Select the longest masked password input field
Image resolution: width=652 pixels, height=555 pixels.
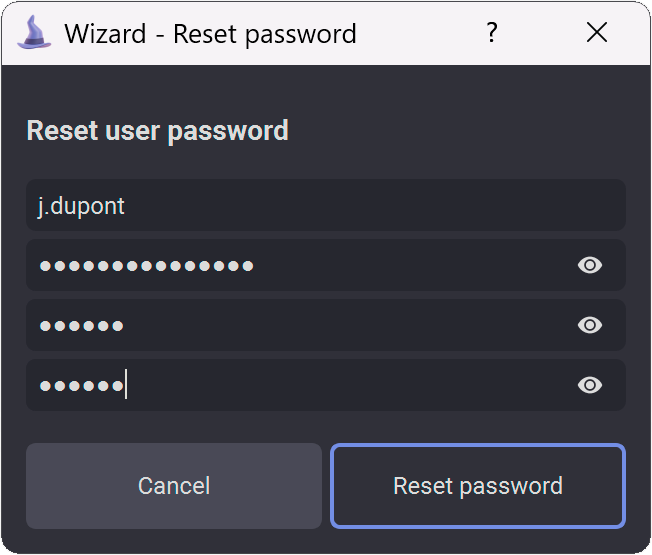tap(326, 265)
